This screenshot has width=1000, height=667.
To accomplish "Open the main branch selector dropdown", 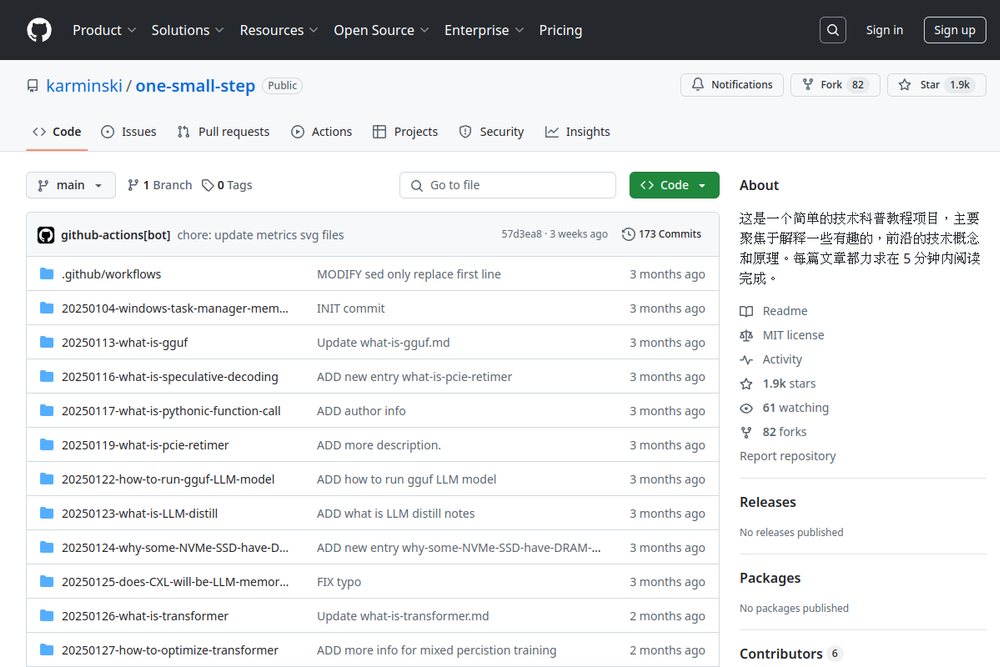I will coord(71,185).
